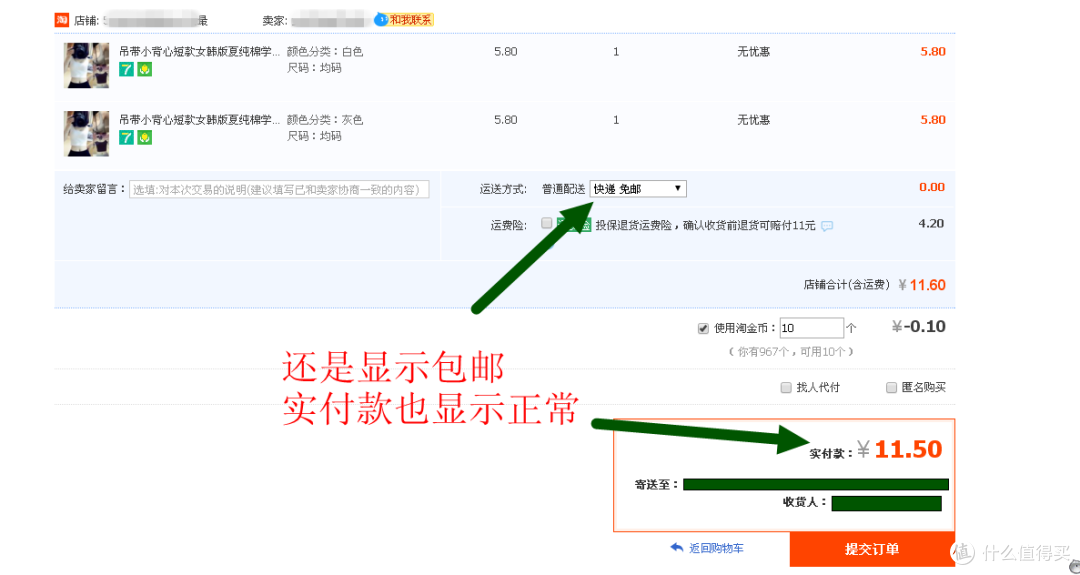Click the blue Wangwang chat bubble icon
This screenshot has height=575, width=1080.
(381, 20)
